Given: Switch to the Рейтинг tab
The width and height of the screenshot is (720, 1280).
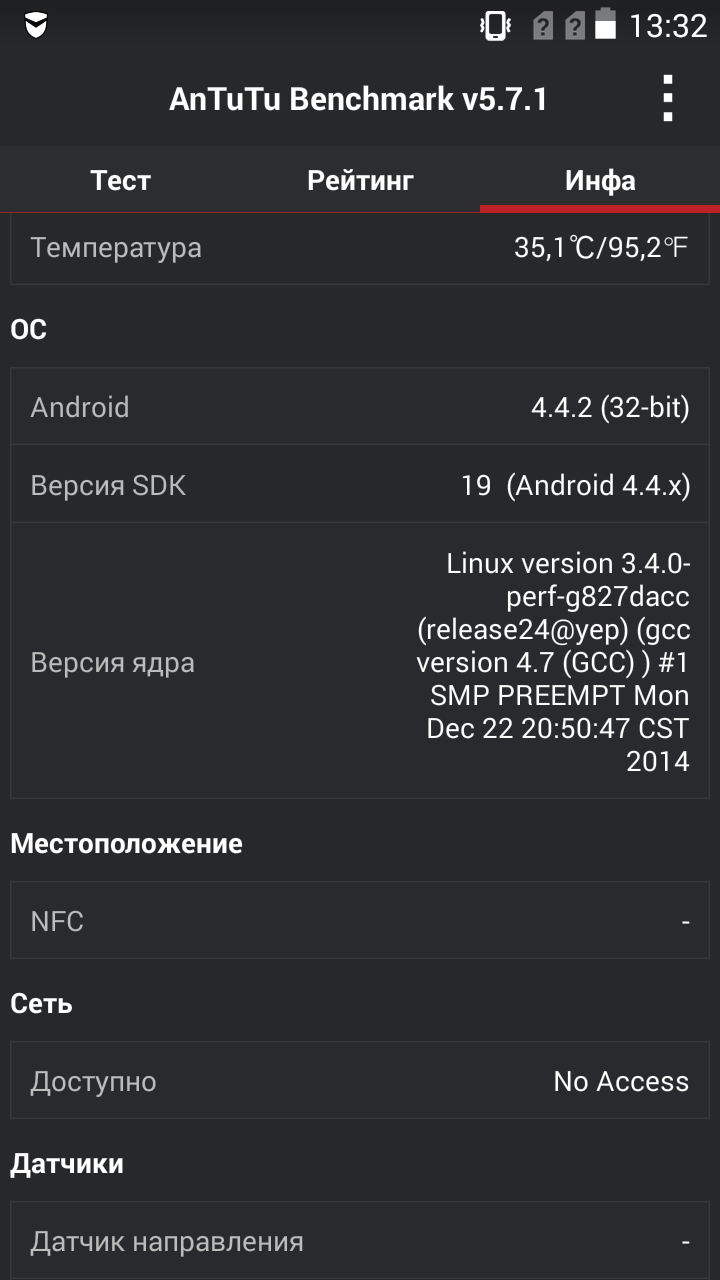Looking at the screenshot, I should (x=360, y=180).
